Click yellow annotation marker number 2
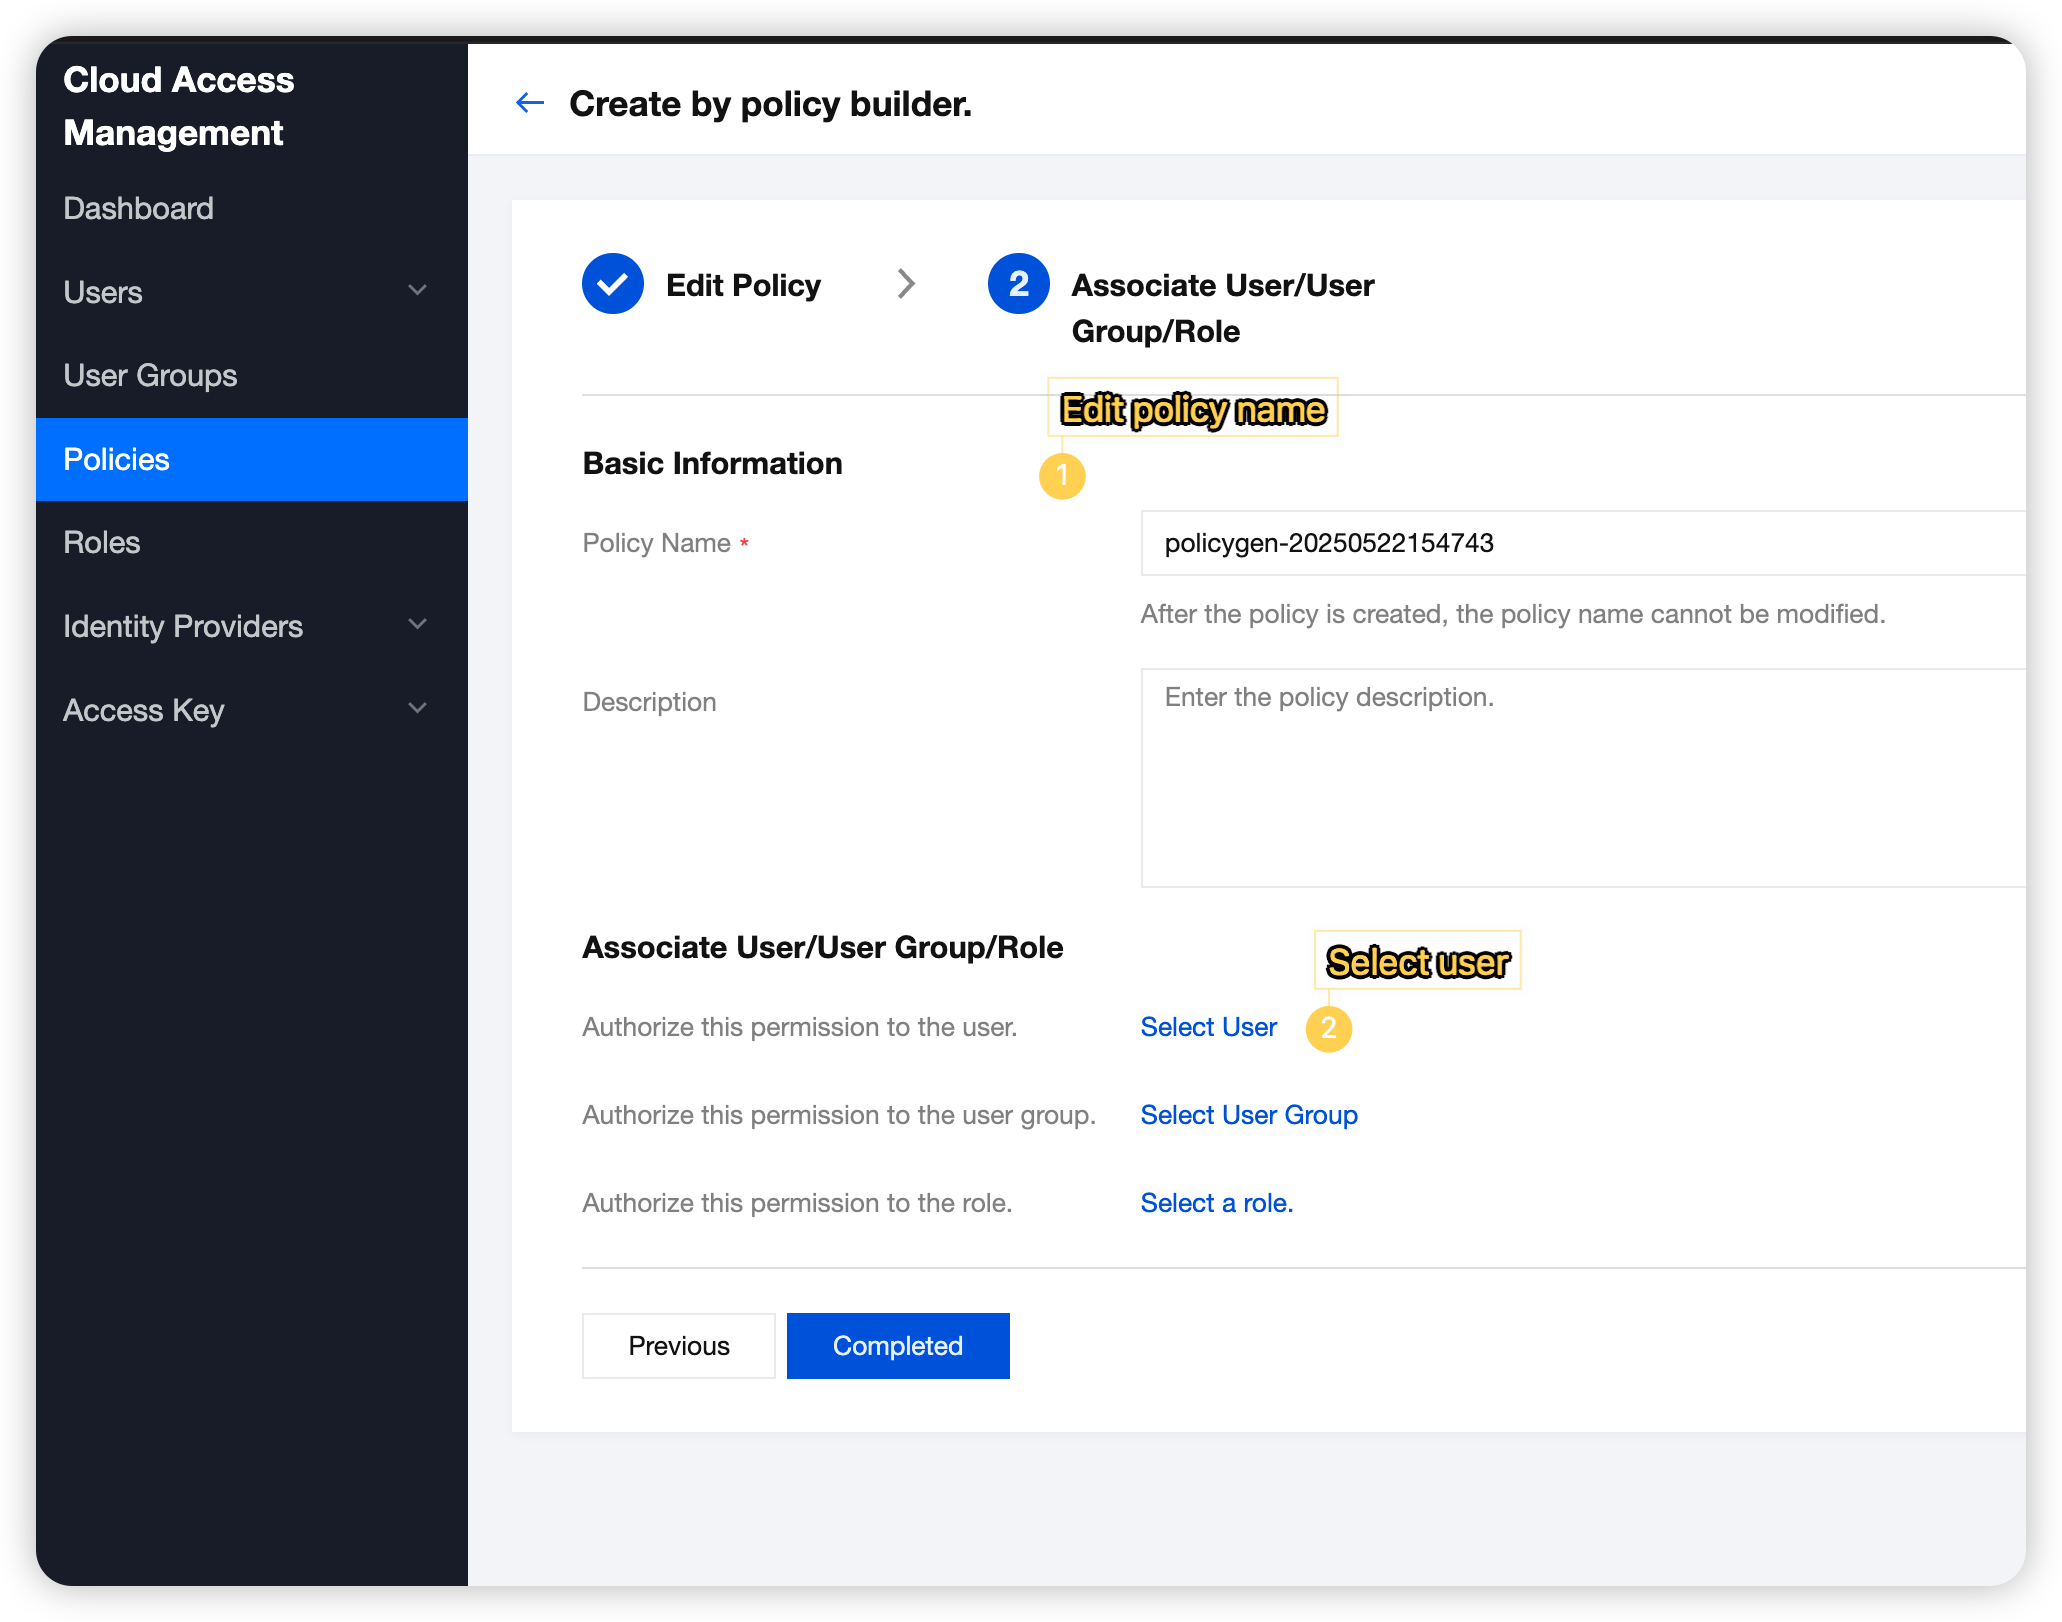 [1328, 1028]
